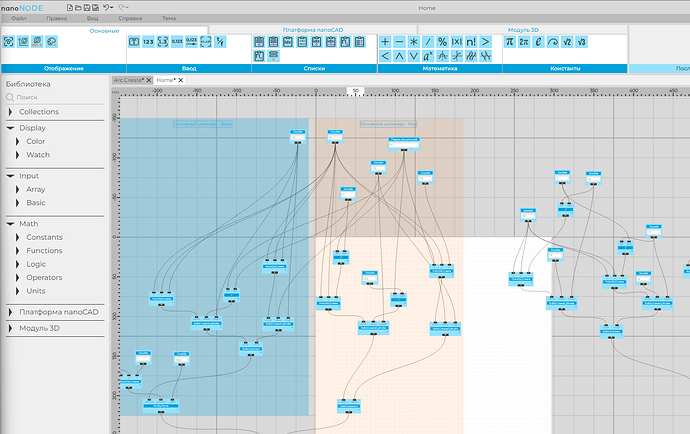Expand the Operators item under Math
This screenshot has width=690, height=434.
17,277
